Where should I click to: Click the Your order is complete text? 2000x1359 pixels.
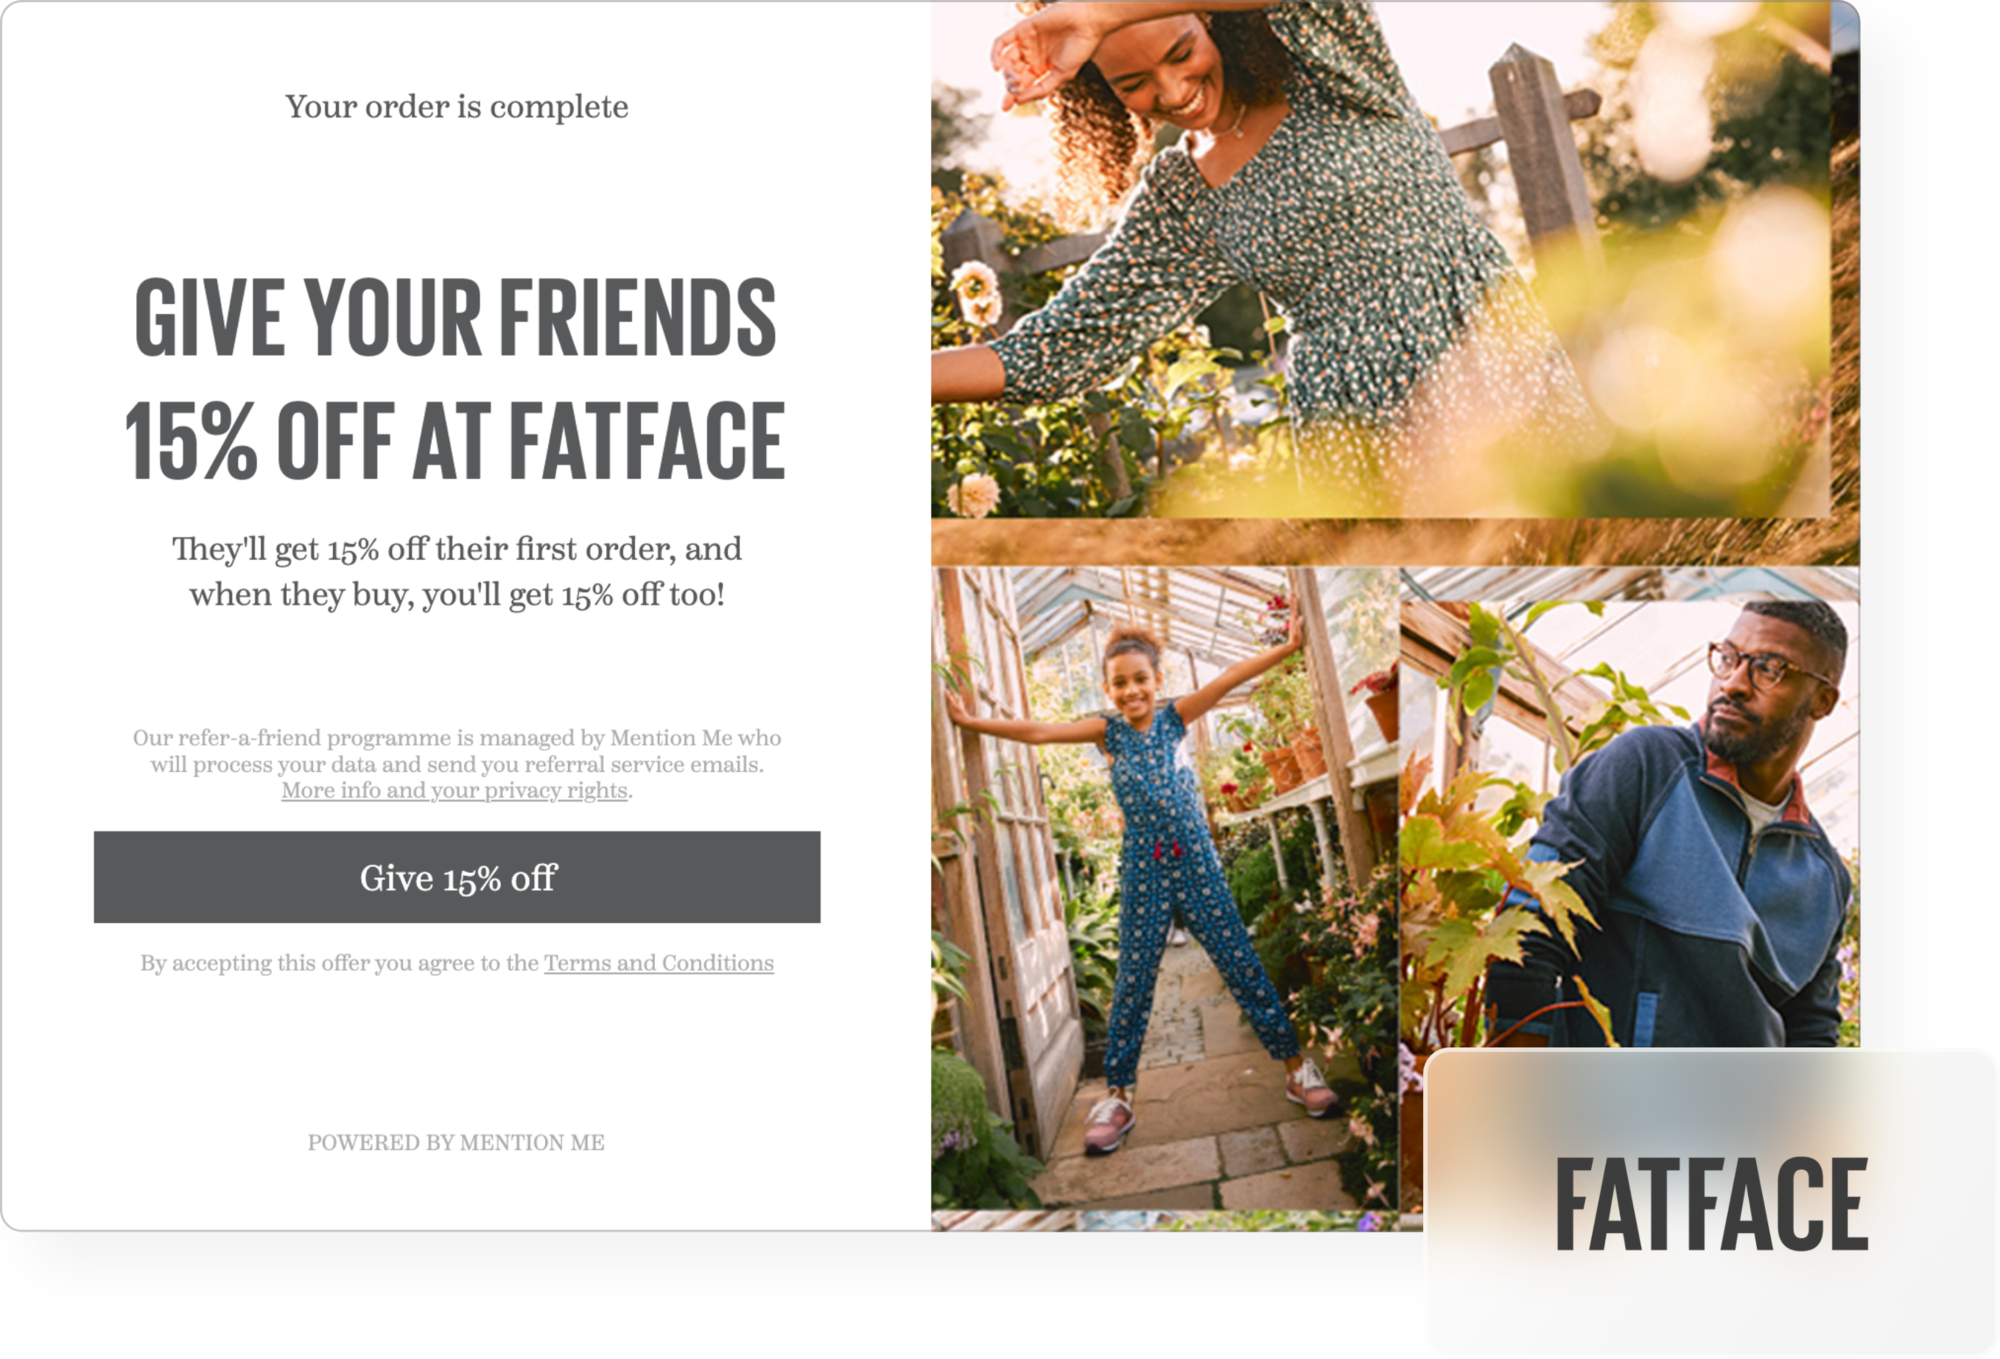pyautogui.click(x=457, y=106)
